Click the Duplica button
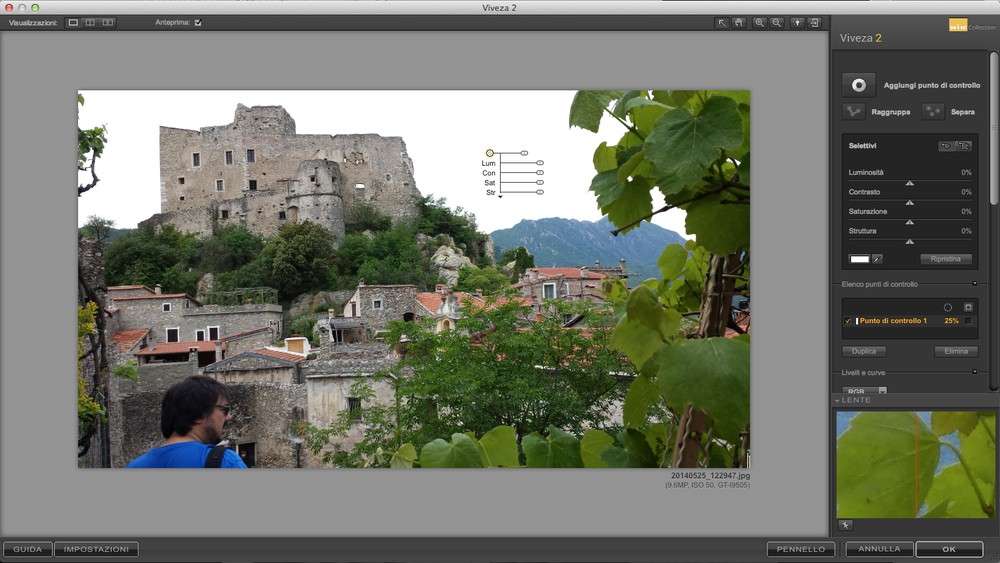1000x563 pixels. pos(863,352)
